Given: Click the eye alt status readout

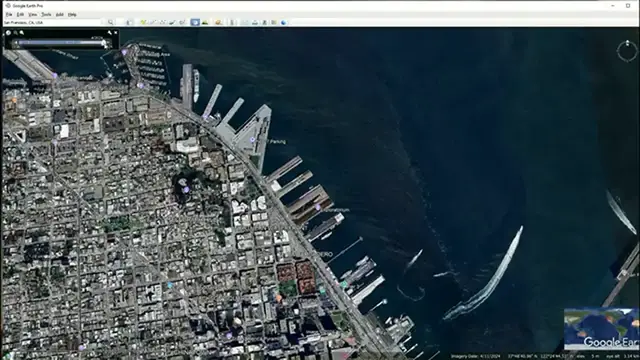Looking at the screenshot, I should coord(622,356).
